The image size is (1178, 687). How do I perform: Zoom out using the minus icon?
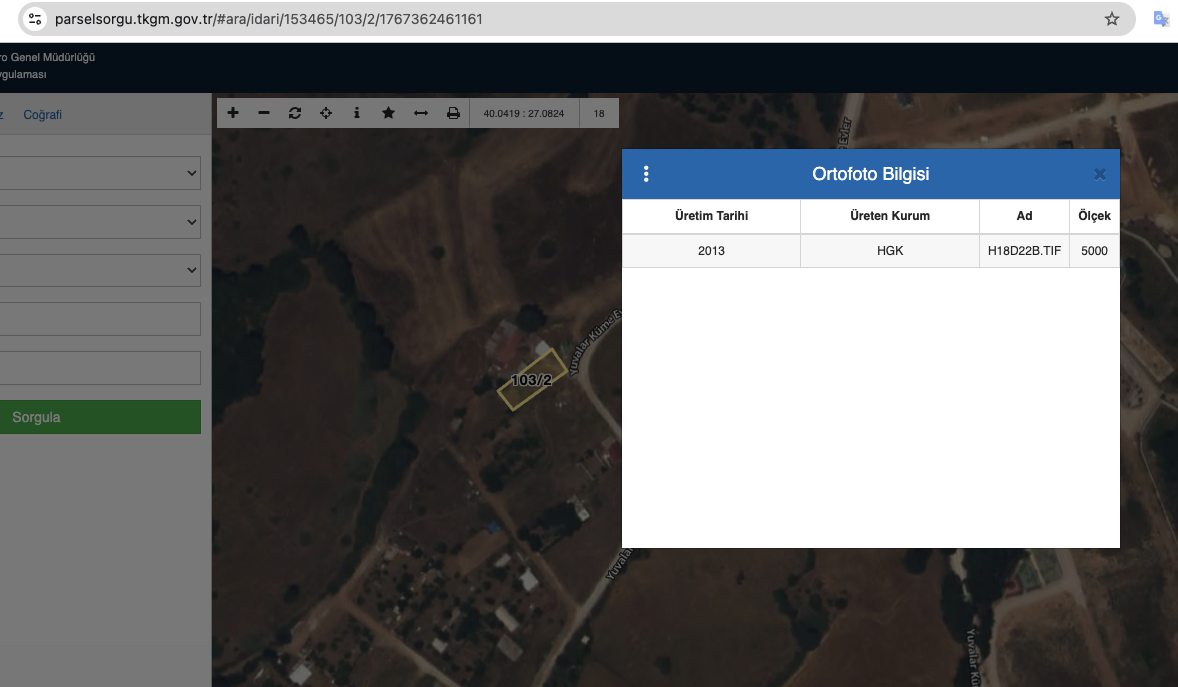click(264, 113)
